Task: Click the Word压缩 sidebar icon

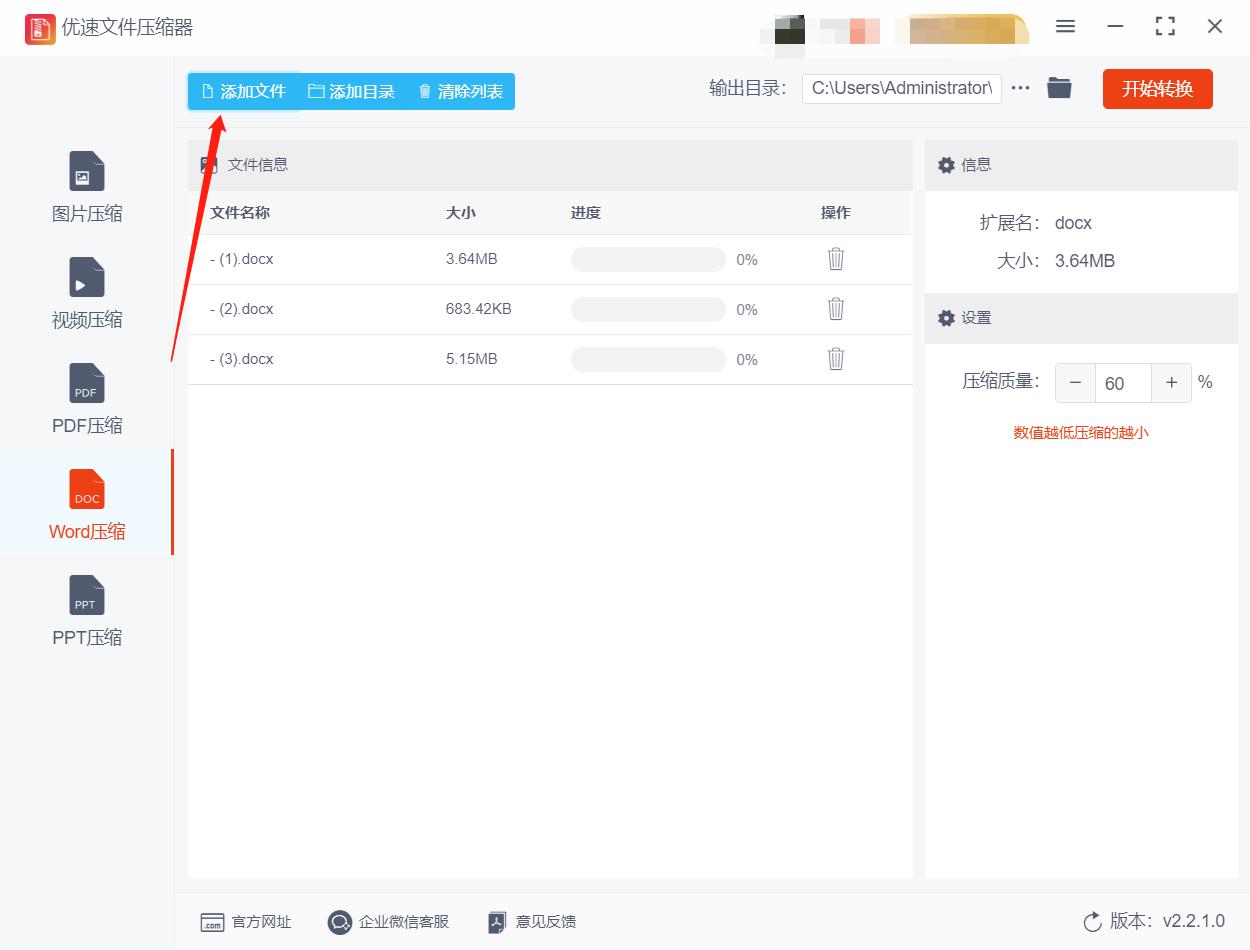Action: click(x=86, y=505)
